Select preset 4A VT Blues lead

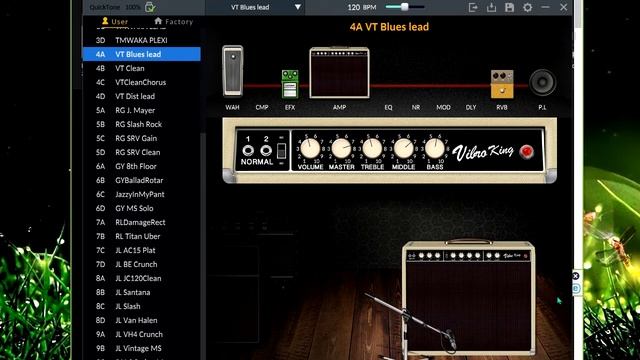coord(142,54)
